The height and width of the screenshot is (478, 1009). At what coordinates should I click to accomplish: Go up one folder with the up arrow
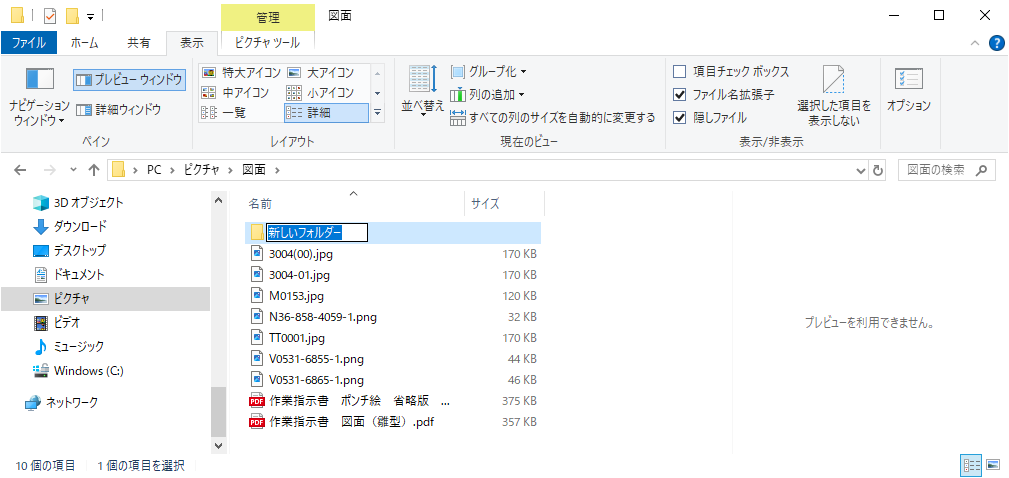click(x=93, y=170)
